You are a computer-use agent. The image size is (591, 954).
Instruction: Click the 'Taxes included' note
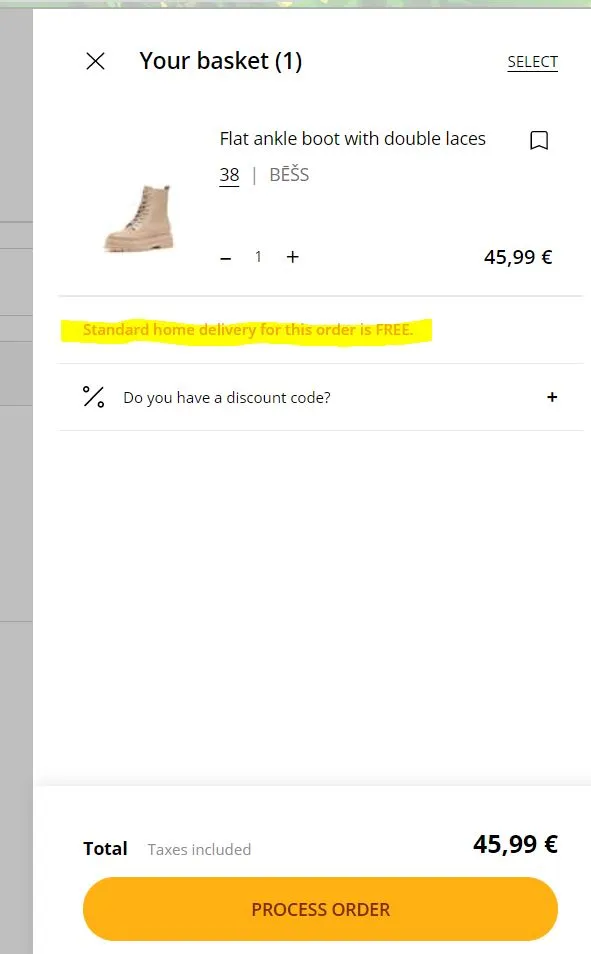(x=199, y=849)
